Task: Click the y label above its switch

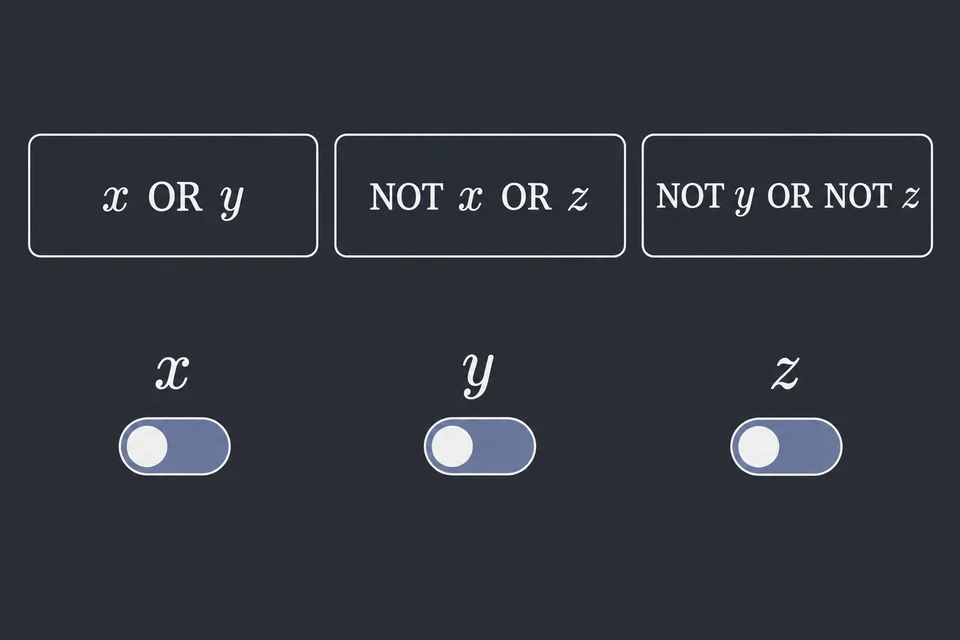Action: click(478, 375)
